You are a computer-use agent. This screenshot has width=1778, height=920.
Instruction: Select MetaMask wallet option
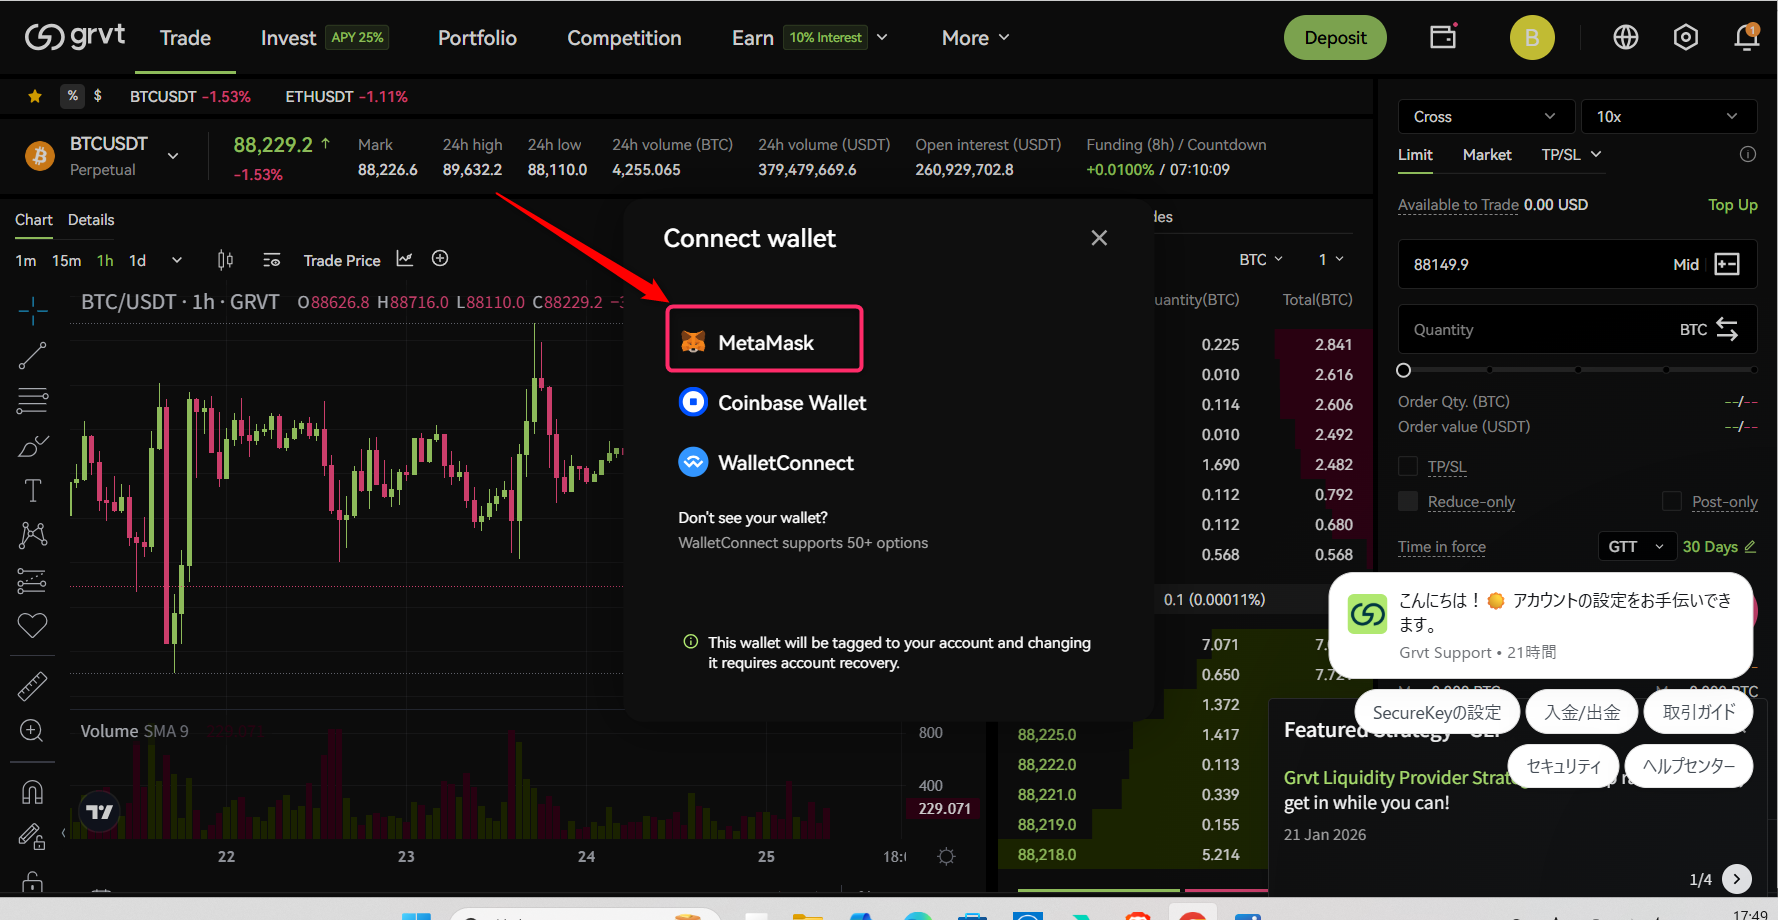point(764,342)
